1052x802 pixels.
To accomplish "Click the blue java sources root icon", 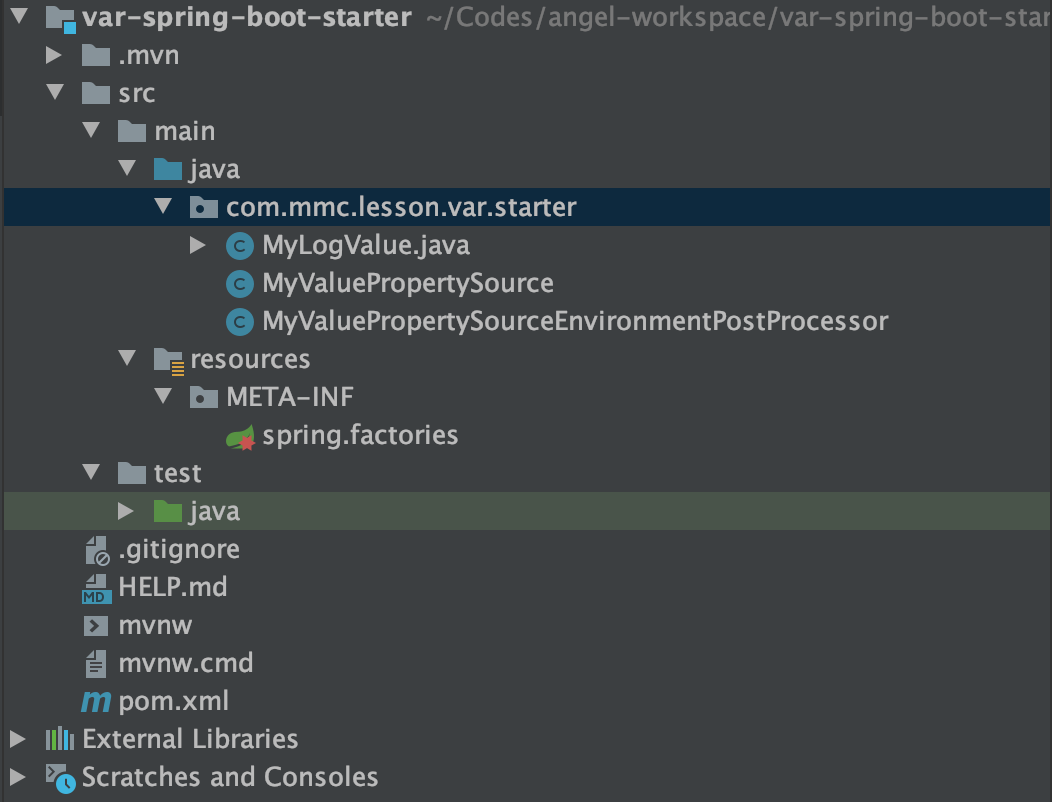I will point(168,169).
